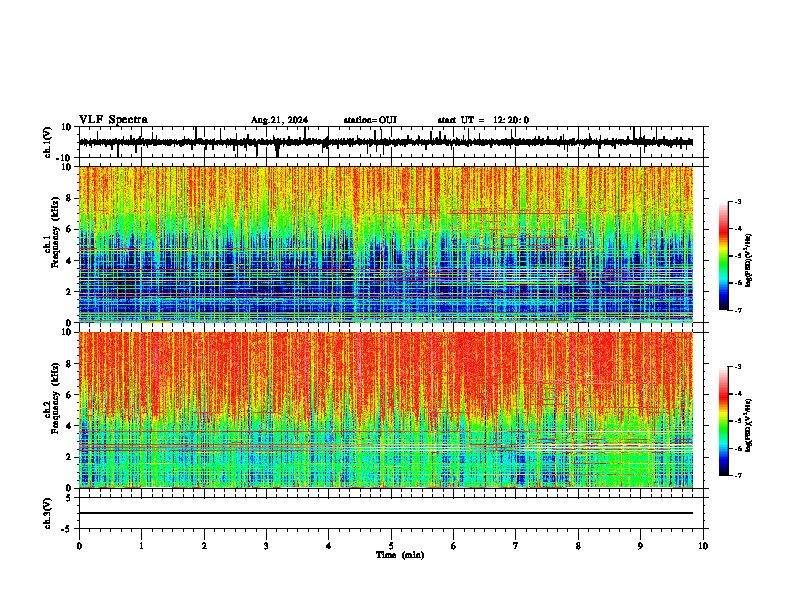
Task: Click tick label "2" on the time axis
Action: 204,546
